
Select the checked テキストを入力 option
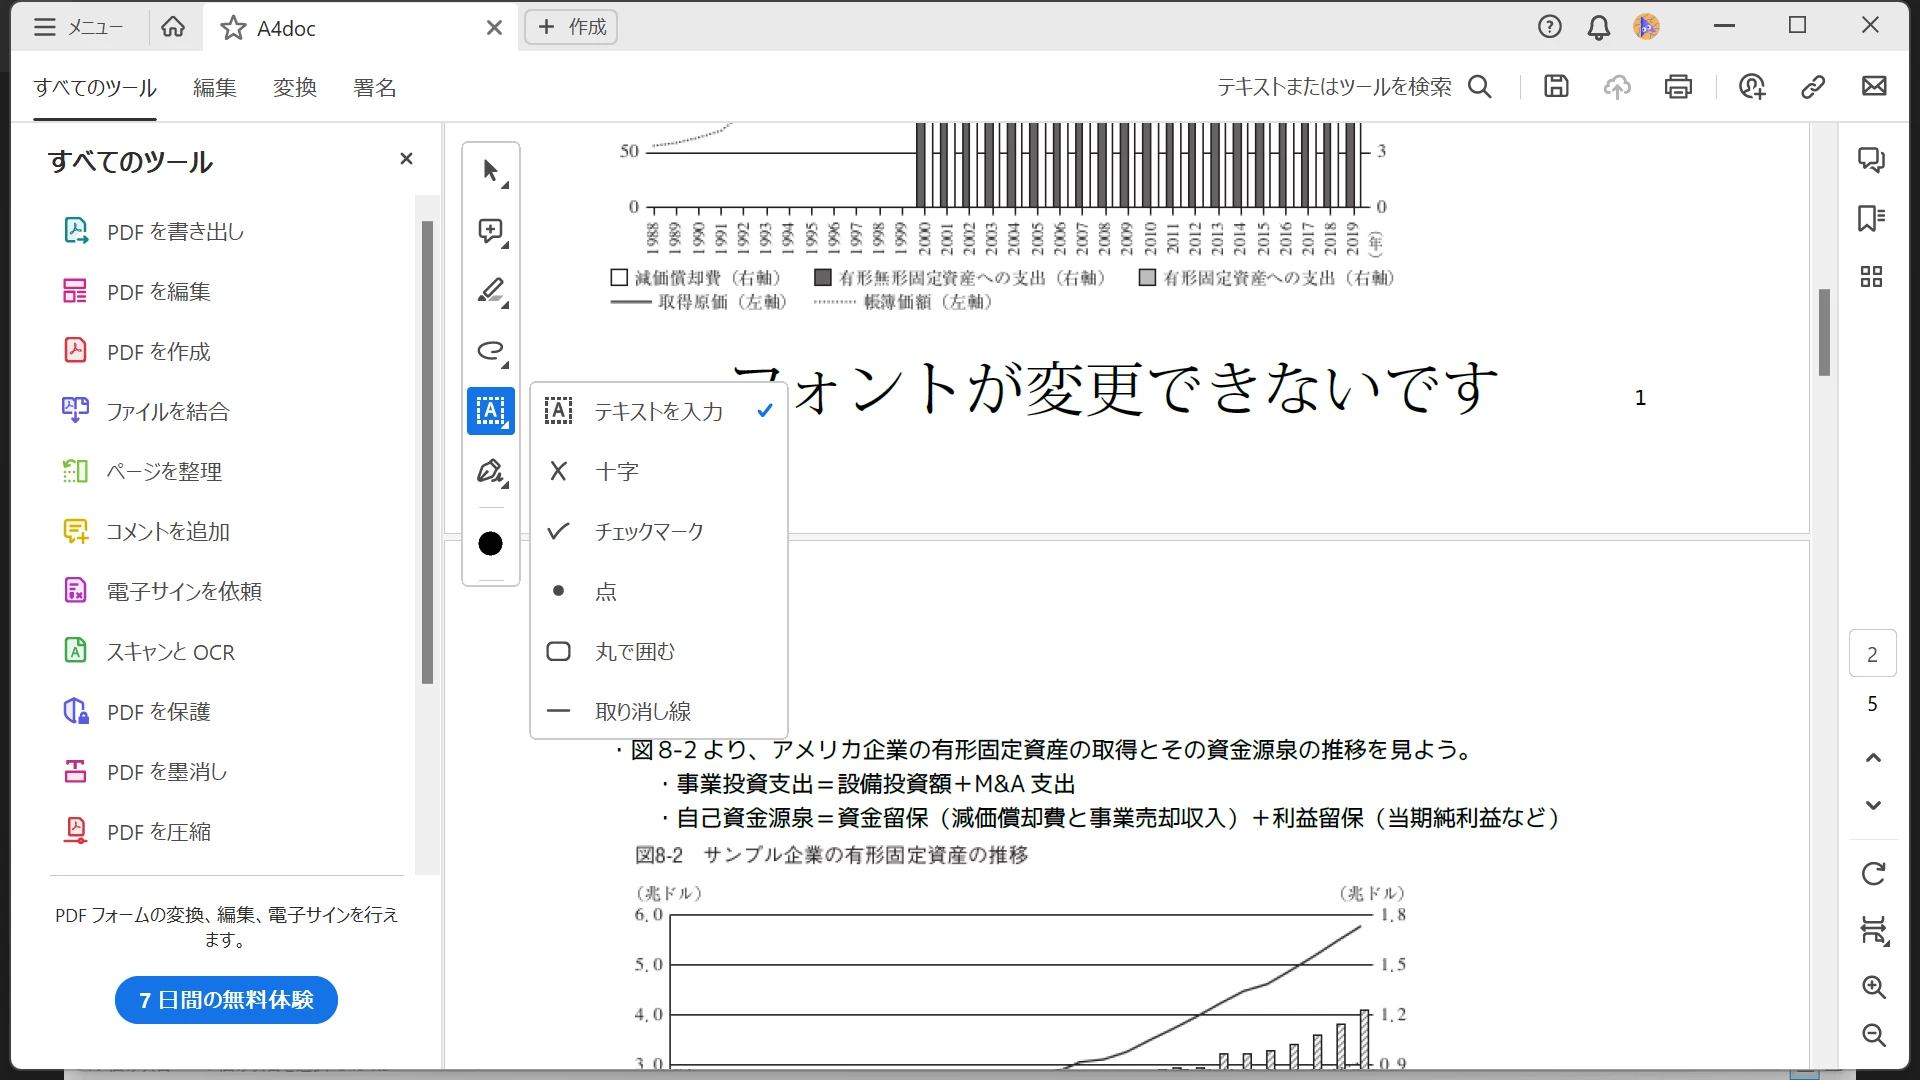pos(658,411)
